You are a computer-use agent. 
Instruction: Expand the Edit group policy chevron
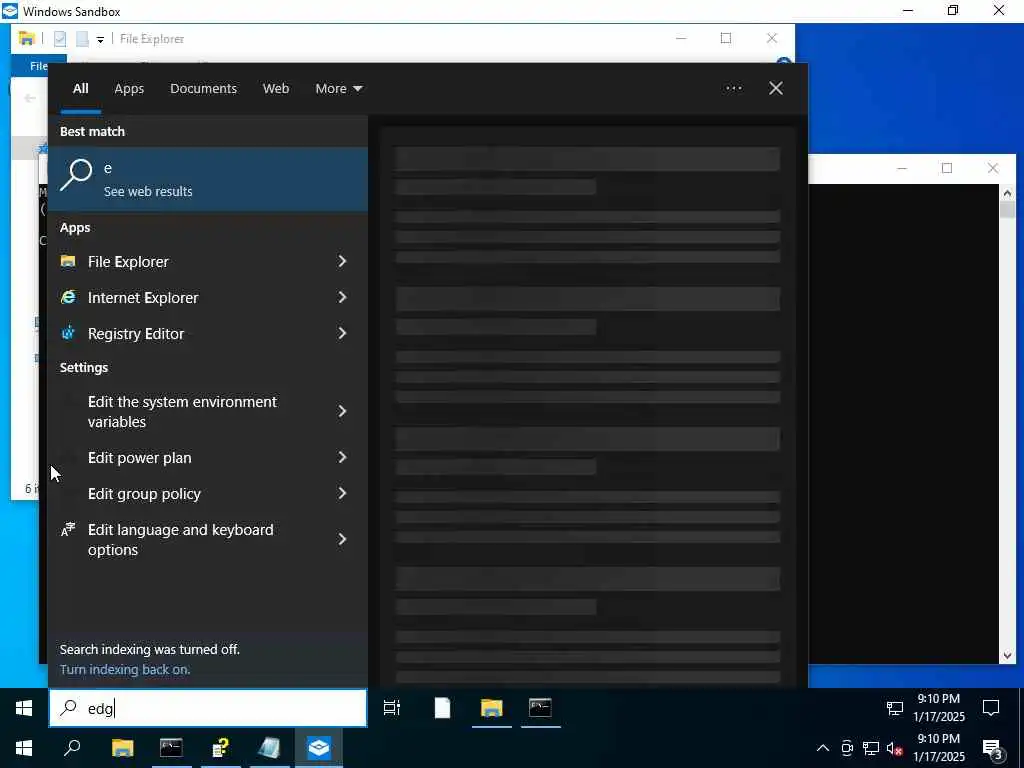342,493
